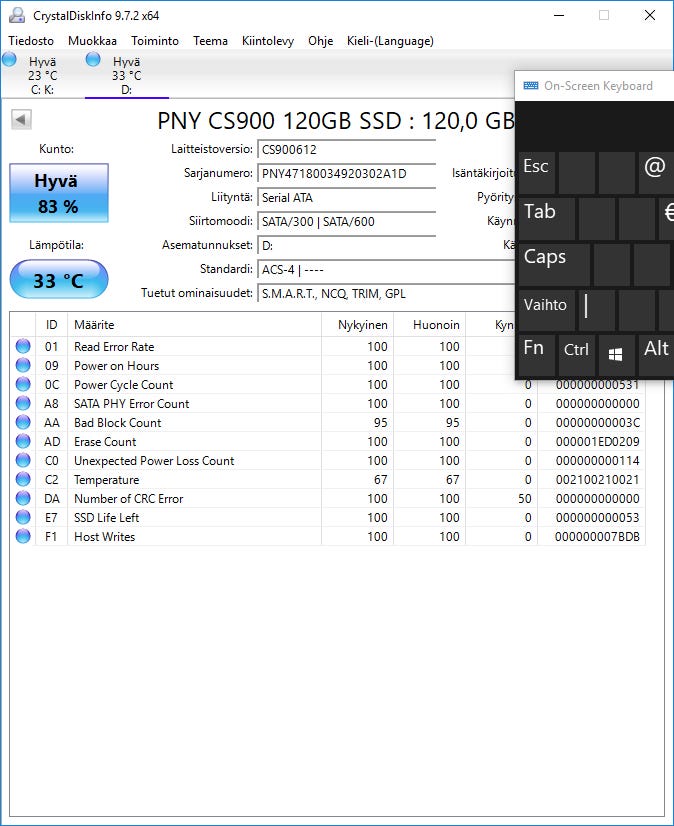Click status orb of Host Writes row
The height and width of the screenshot is (826, 674).
[x=23, y=536]
